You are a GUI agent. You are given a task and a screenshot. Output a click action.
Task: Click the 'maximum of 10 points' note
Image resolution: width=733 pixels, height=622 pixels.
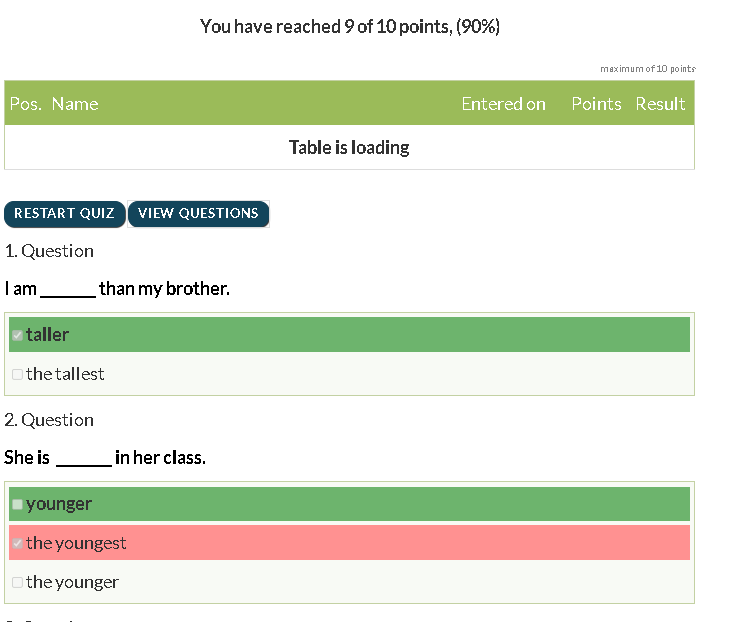647,69
